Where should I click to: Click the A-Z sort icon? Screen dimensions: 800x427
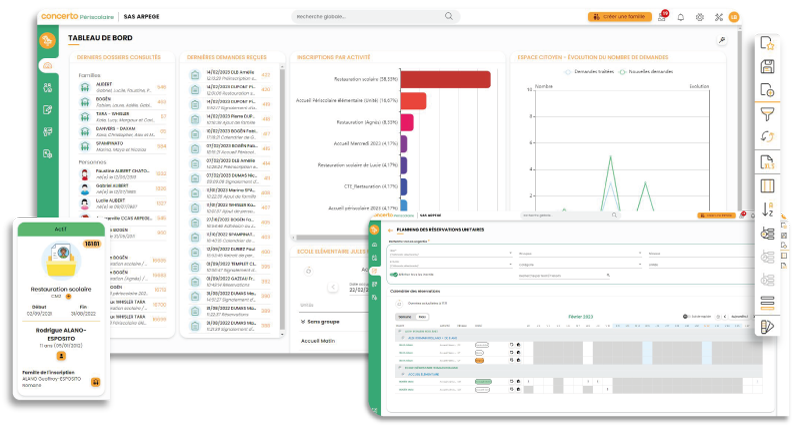pos(767,209)
